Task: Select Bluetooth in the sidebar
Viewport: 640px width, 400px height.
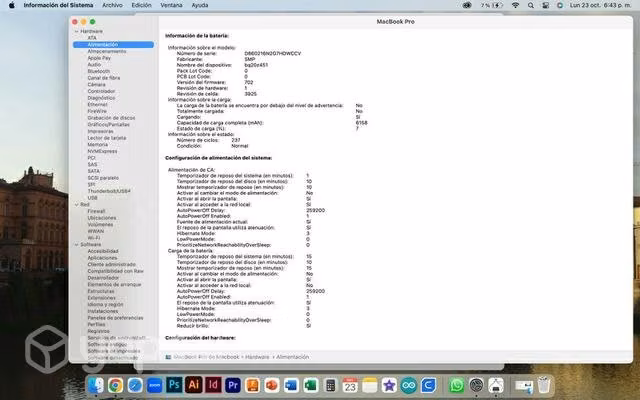Action: 99,71
